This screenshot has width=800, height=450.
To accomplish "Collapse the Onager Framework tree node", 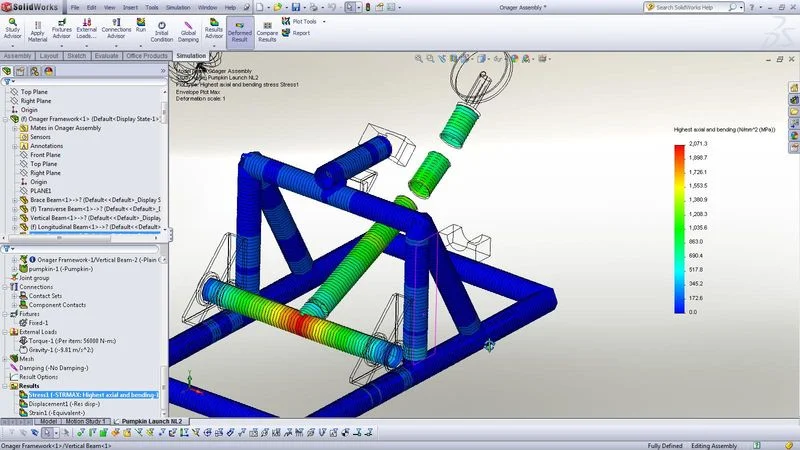I will [5, 119].
